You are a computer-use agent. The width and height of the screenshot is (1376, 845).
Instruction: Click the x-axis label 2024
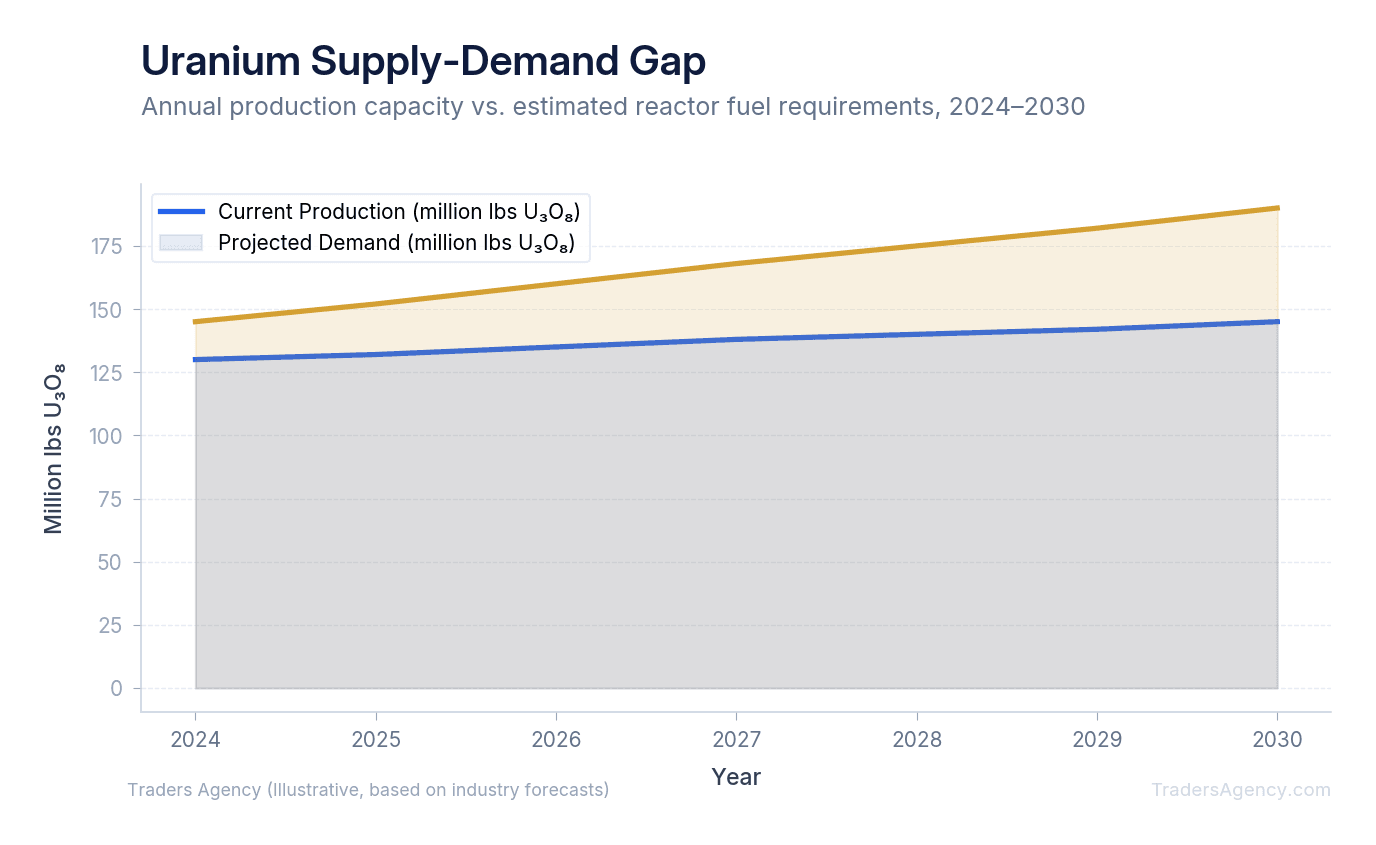pos(195,740)
